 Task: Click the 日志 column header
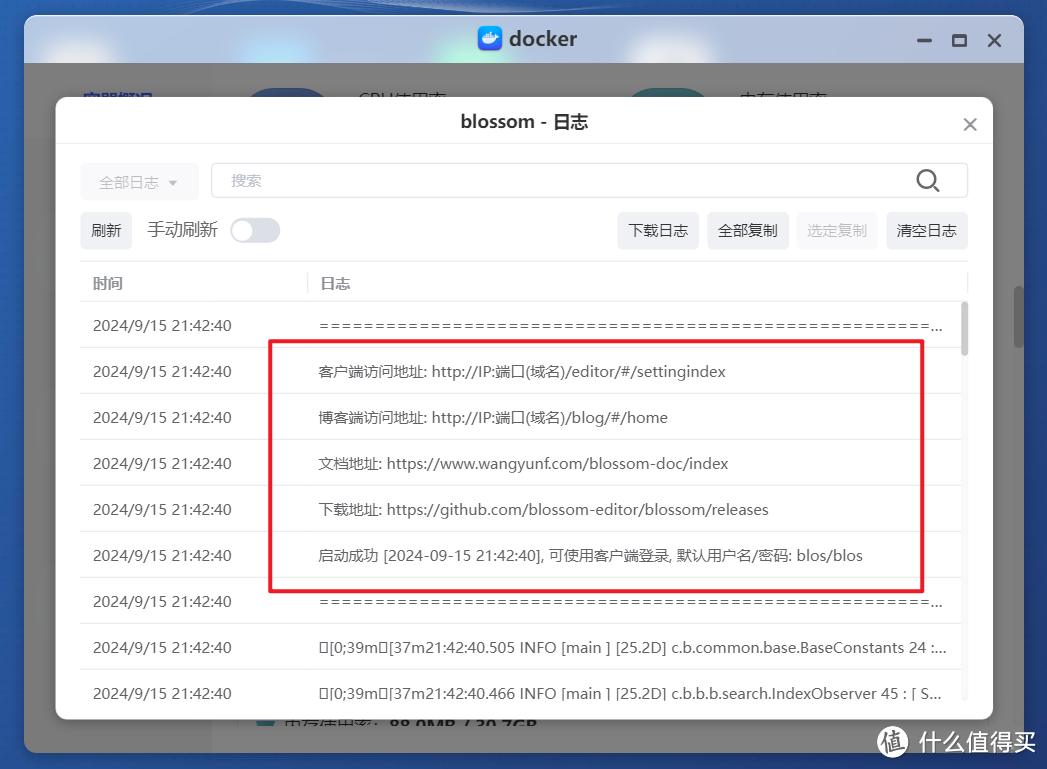point(335,283)
